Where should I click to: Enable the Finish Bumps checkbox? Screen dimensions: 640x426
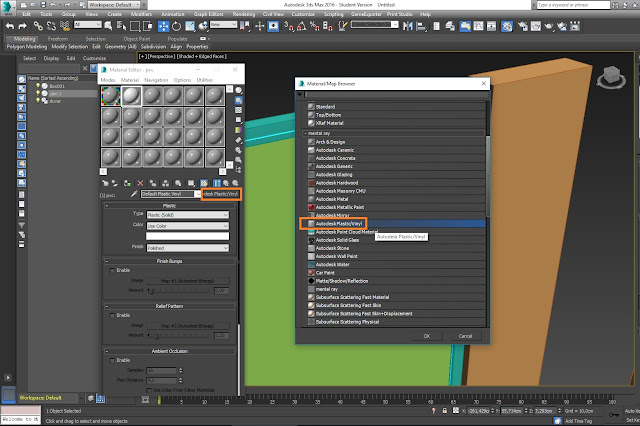111,270
